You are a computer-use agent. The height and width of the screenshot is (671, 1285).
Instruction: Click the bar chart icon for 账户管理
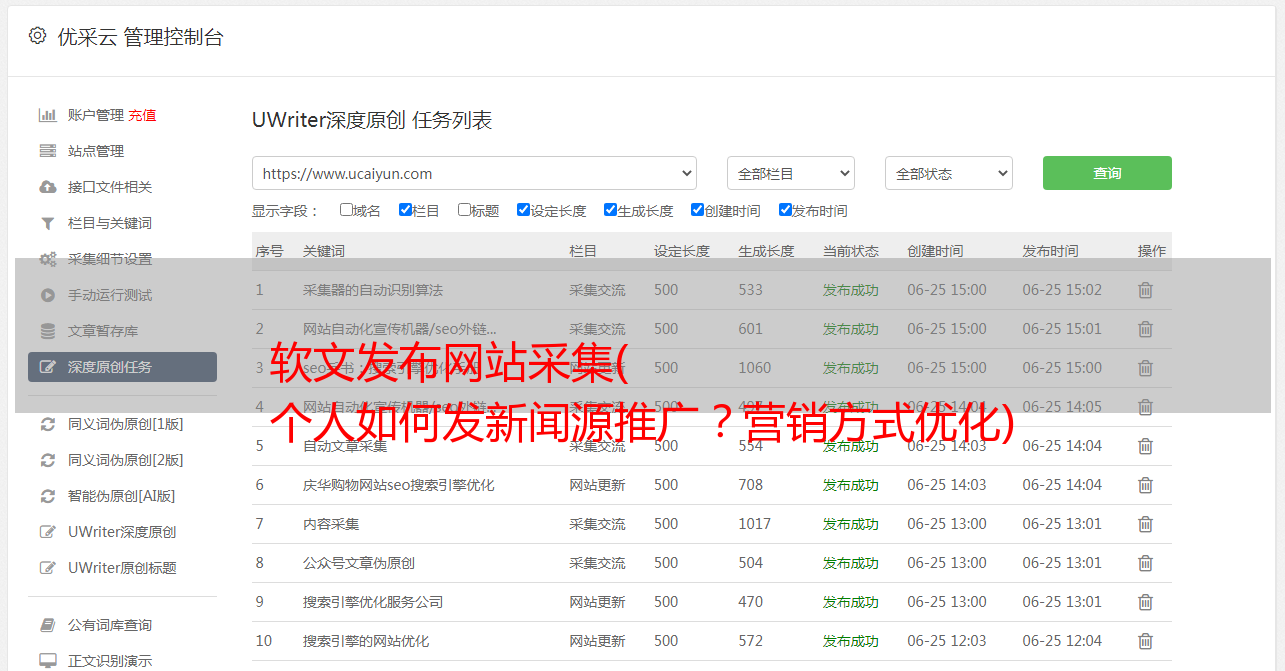click(x=47, y=115)
